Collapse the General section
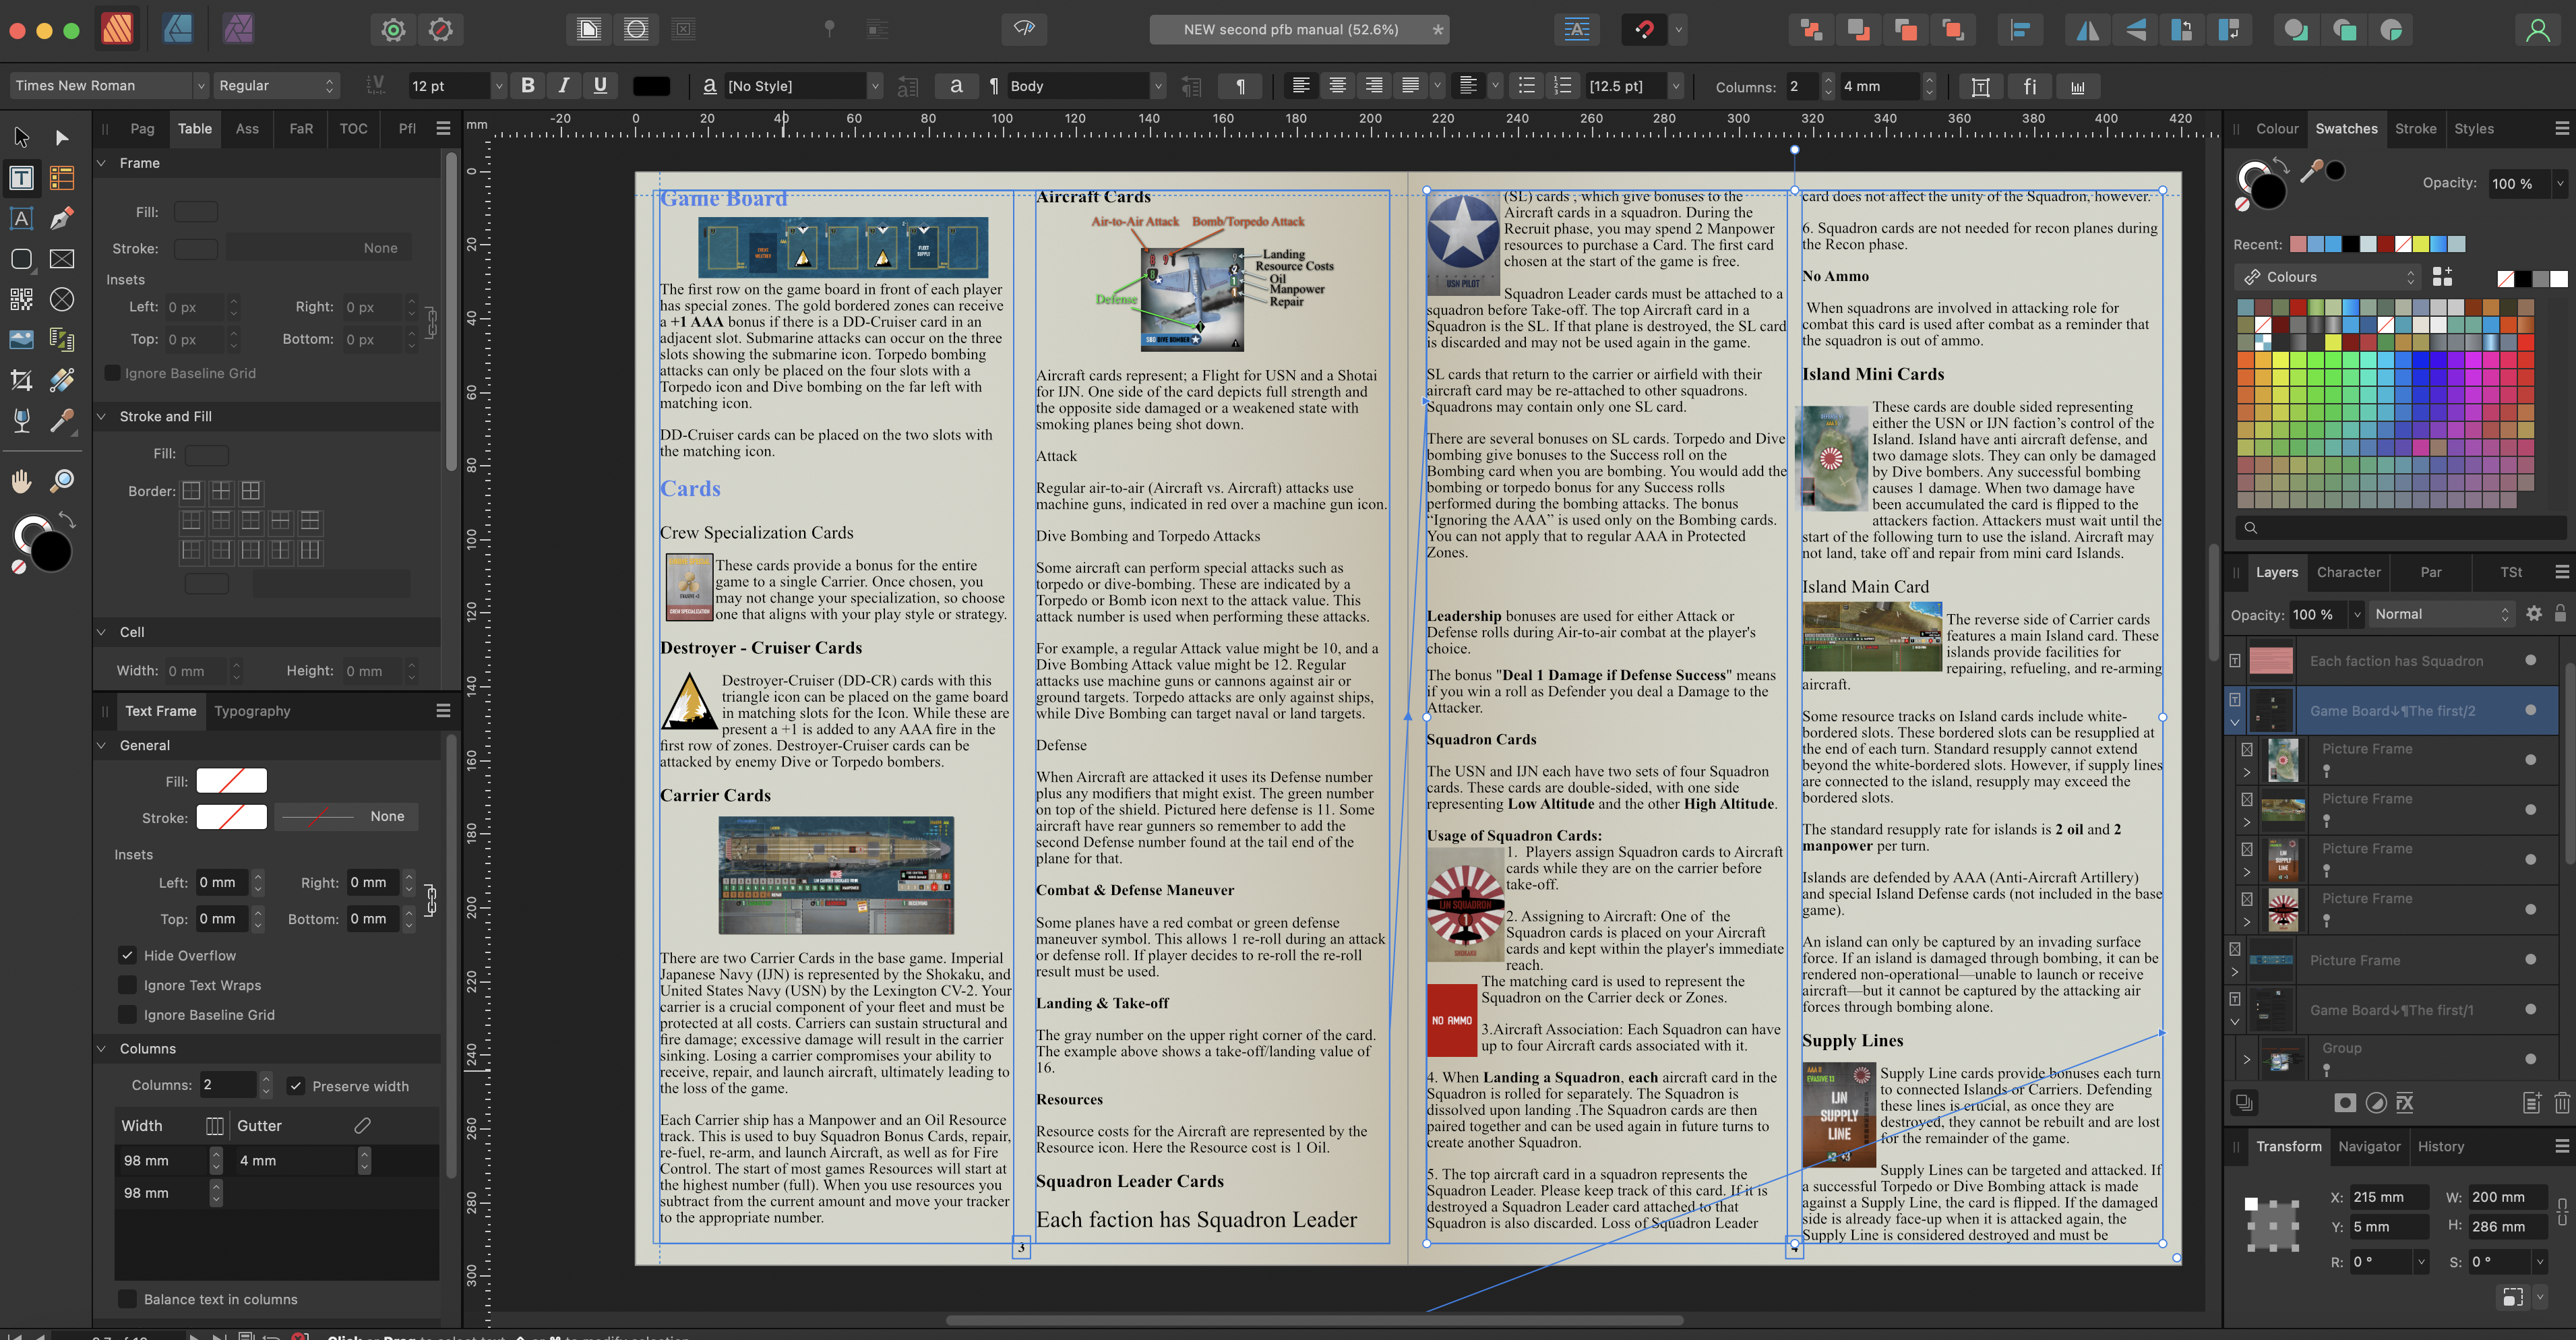 pyautogui.click(x=101, y=745)
